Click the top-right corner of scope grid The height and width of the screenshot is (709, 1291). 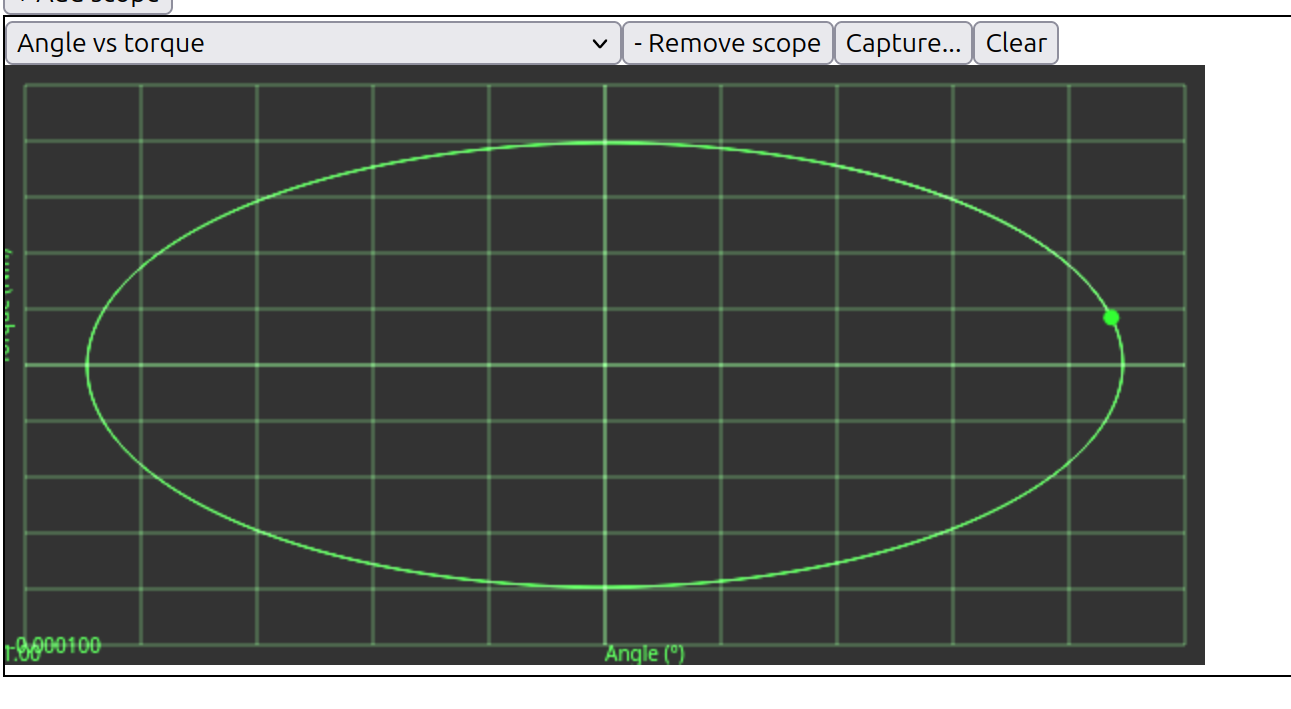[x=1185, y=85]
